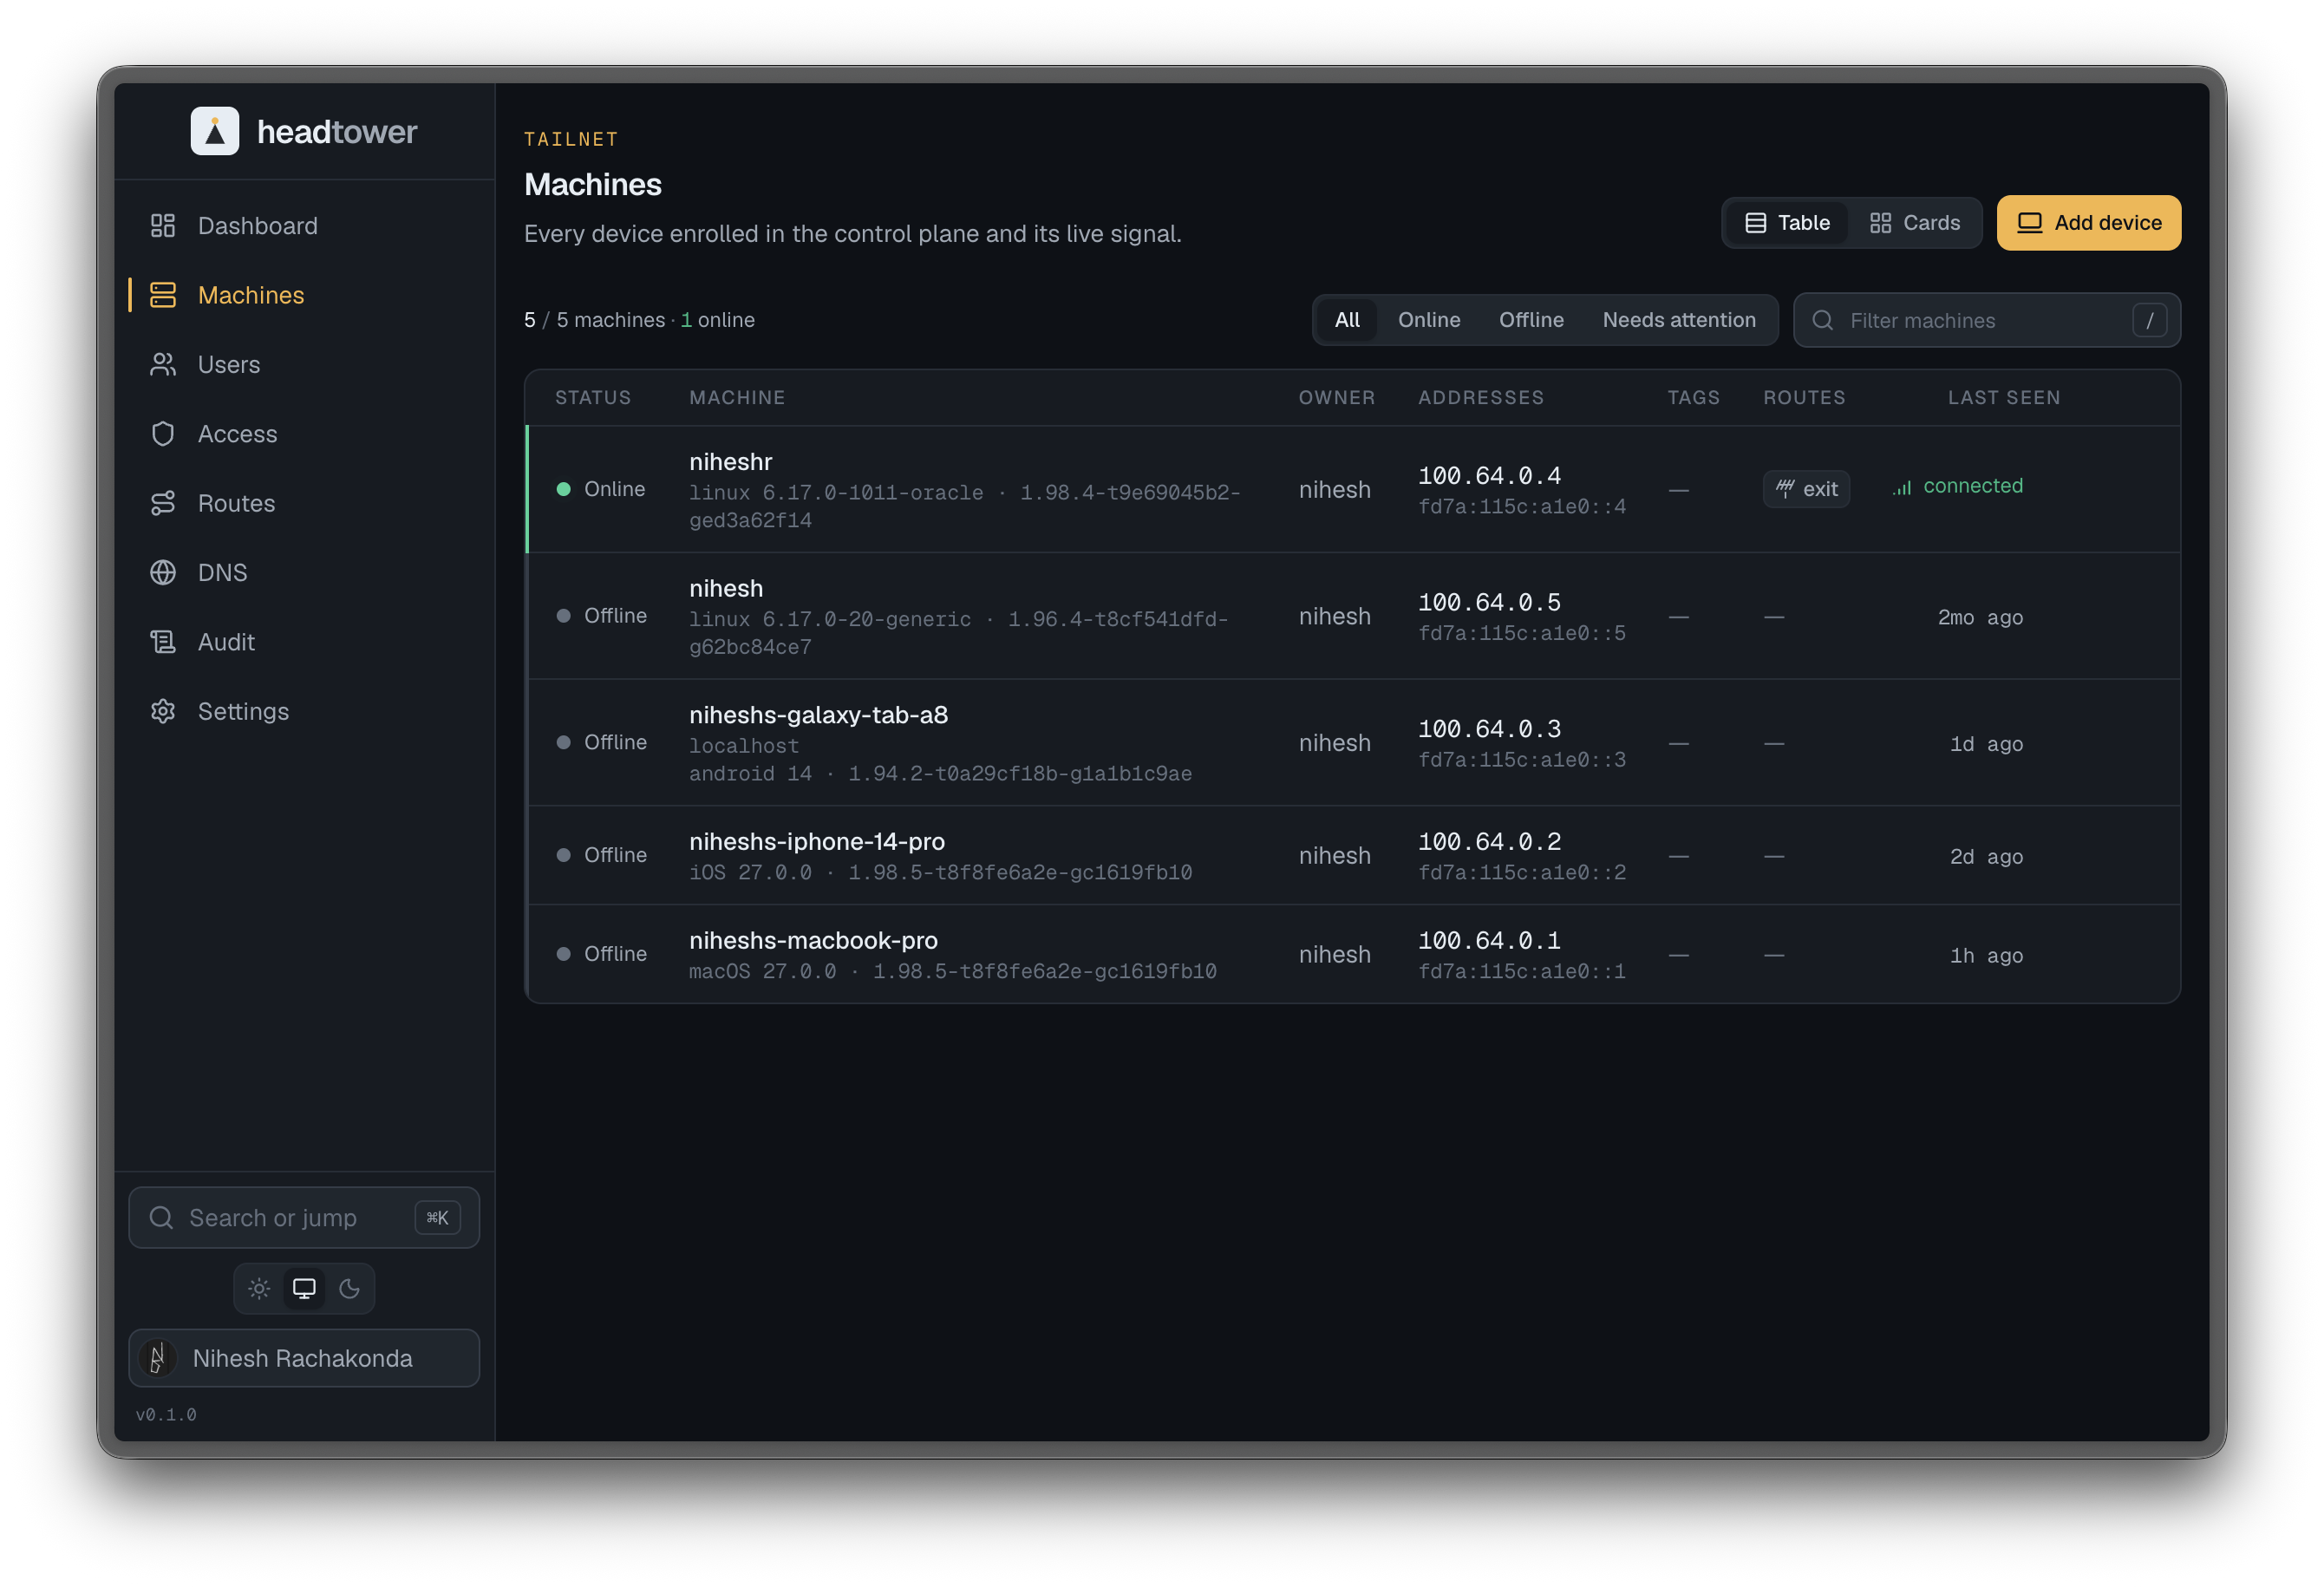Screen dimensions: 2324x1587
Task: Click the DNS globe icon
Action: (163, 573)
